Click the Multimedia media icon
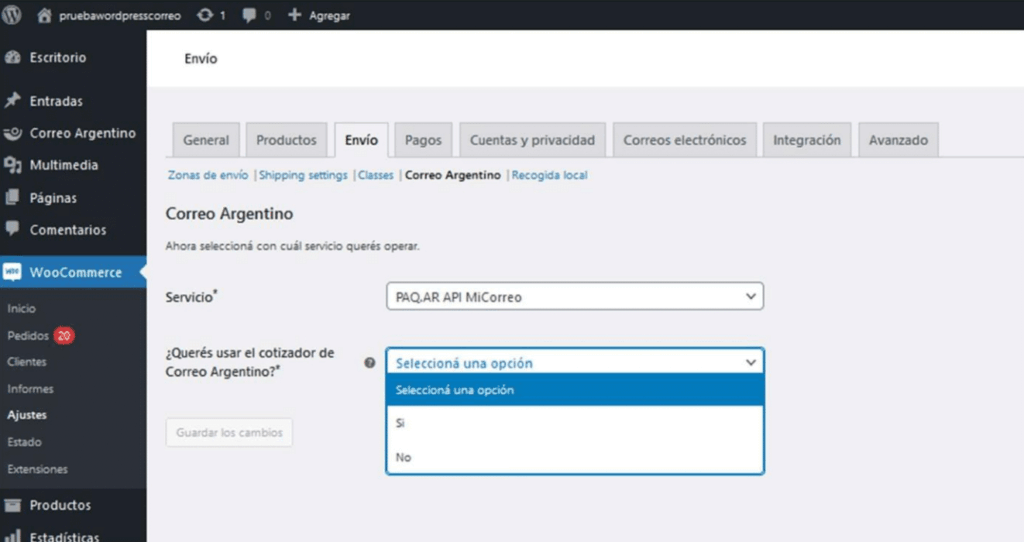Image resolution: width=1024 pixels, height=542 pixels. click(12, 165)
